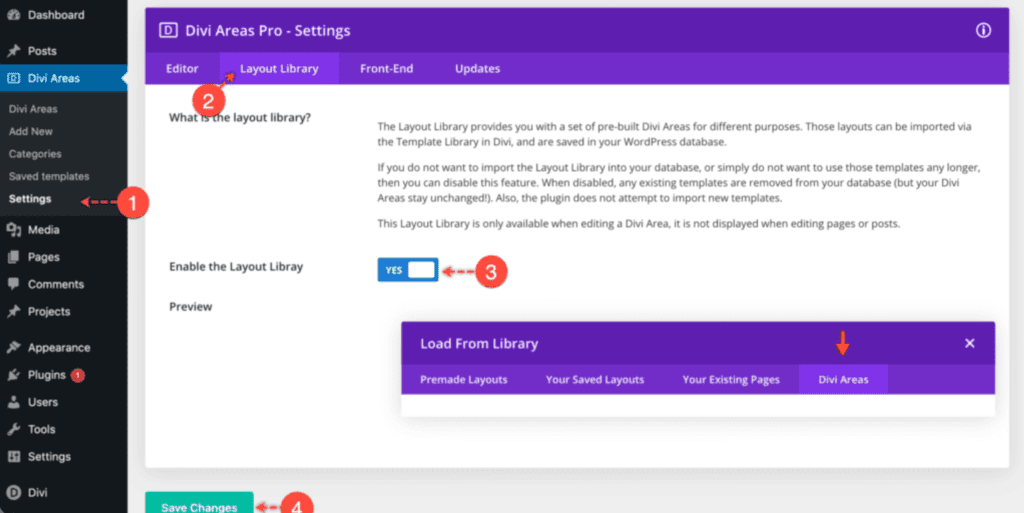Click the Posts pushpin icon
This screenshot has width=1024, height=513.
tap(14, 51)
